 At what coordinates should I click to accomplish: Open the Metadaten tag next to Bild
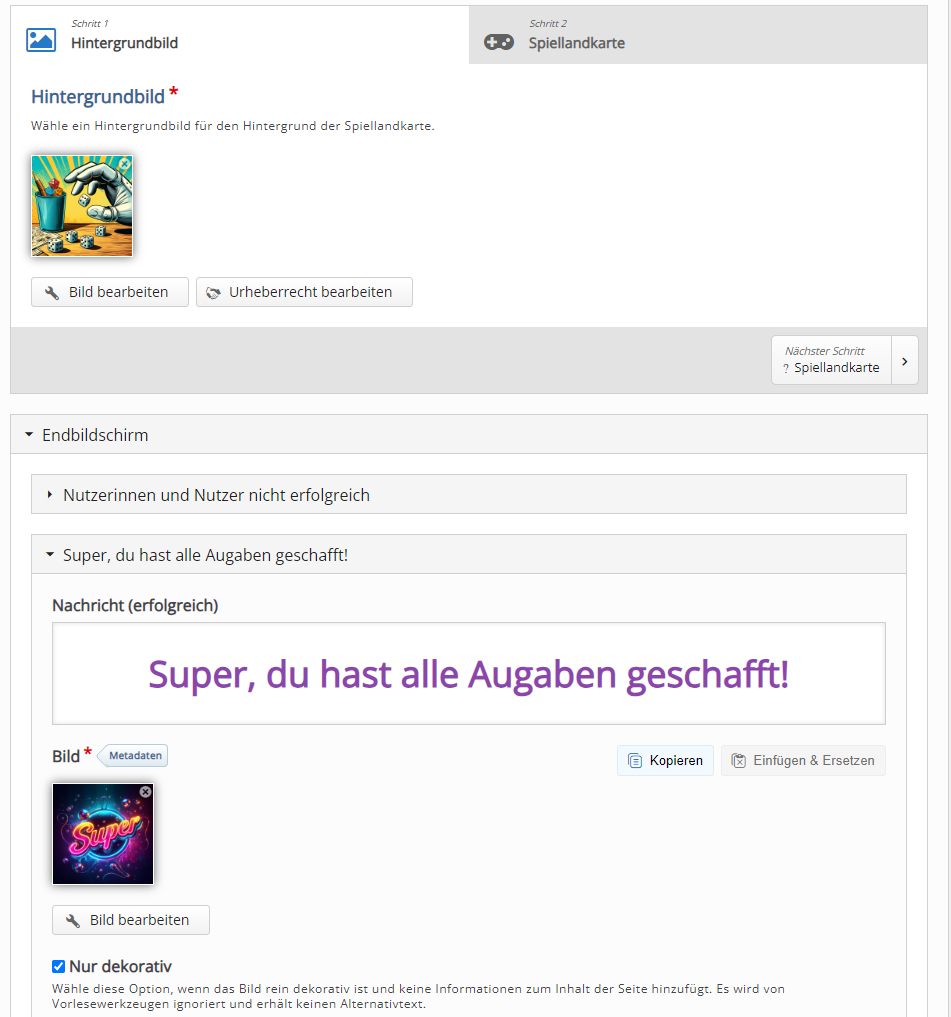134,756
